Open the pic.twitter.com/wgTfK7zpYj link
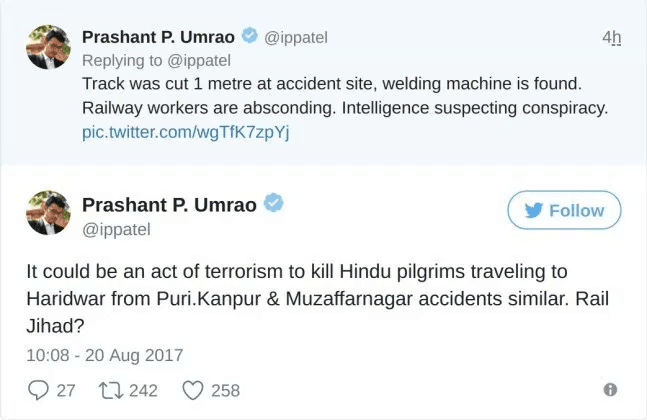This screenshot has width=647, height=420. click(185, 133)
